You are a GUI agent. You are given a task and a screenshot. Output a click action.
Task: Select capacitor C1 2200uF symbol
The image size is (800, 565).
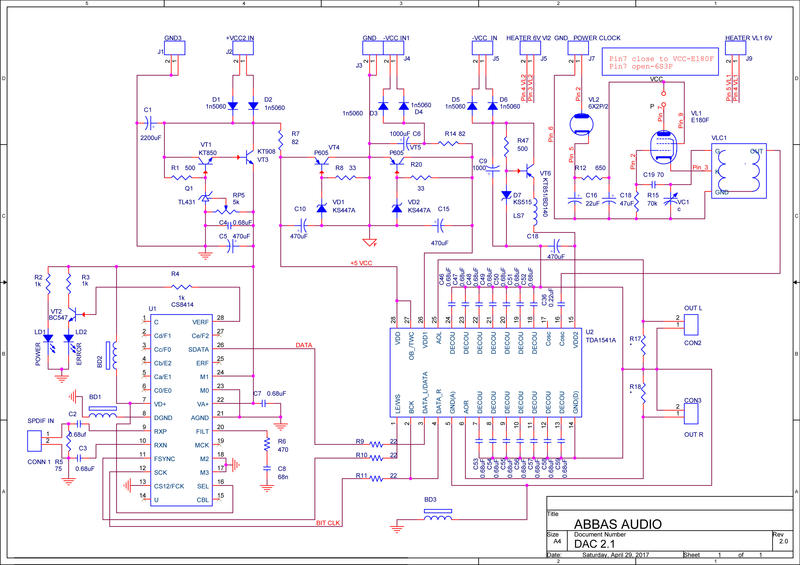(x=148, y=123)
